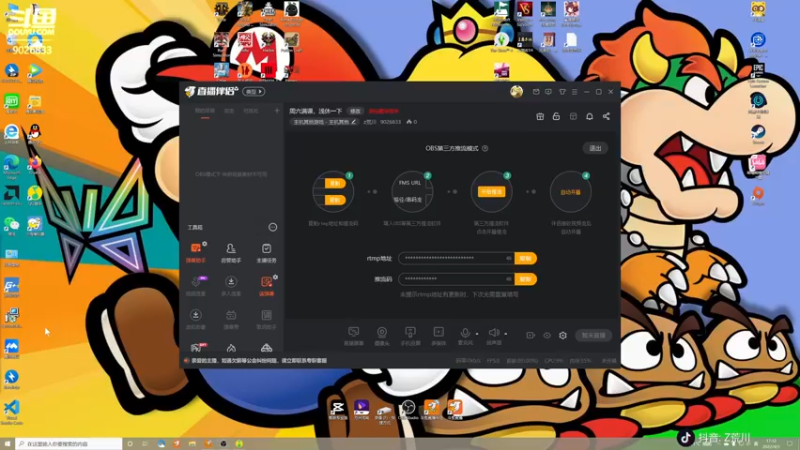
Task: Copy the rtmp address with orange button
Action: 526,258
